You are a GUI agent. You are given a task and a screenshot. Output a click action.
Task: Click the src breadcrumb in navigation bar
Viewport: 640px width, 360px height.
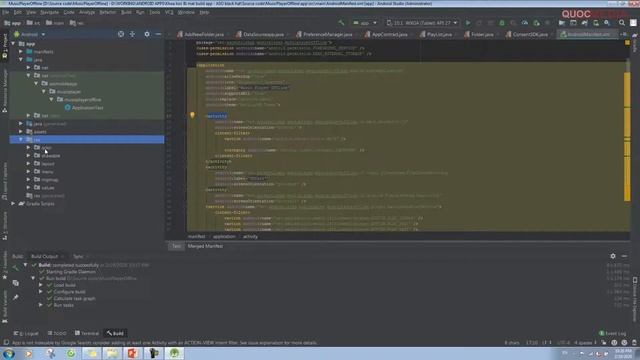click(x=33, y=23)
